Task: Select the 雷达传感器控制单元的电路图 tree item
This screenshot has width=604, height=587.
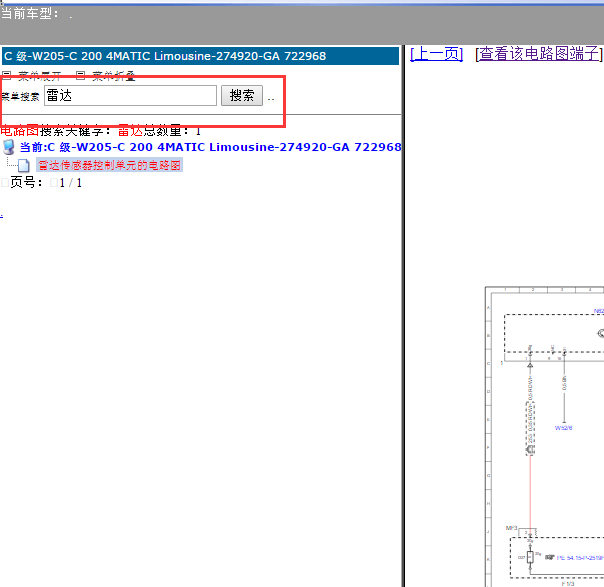Action: click(109, 165)
